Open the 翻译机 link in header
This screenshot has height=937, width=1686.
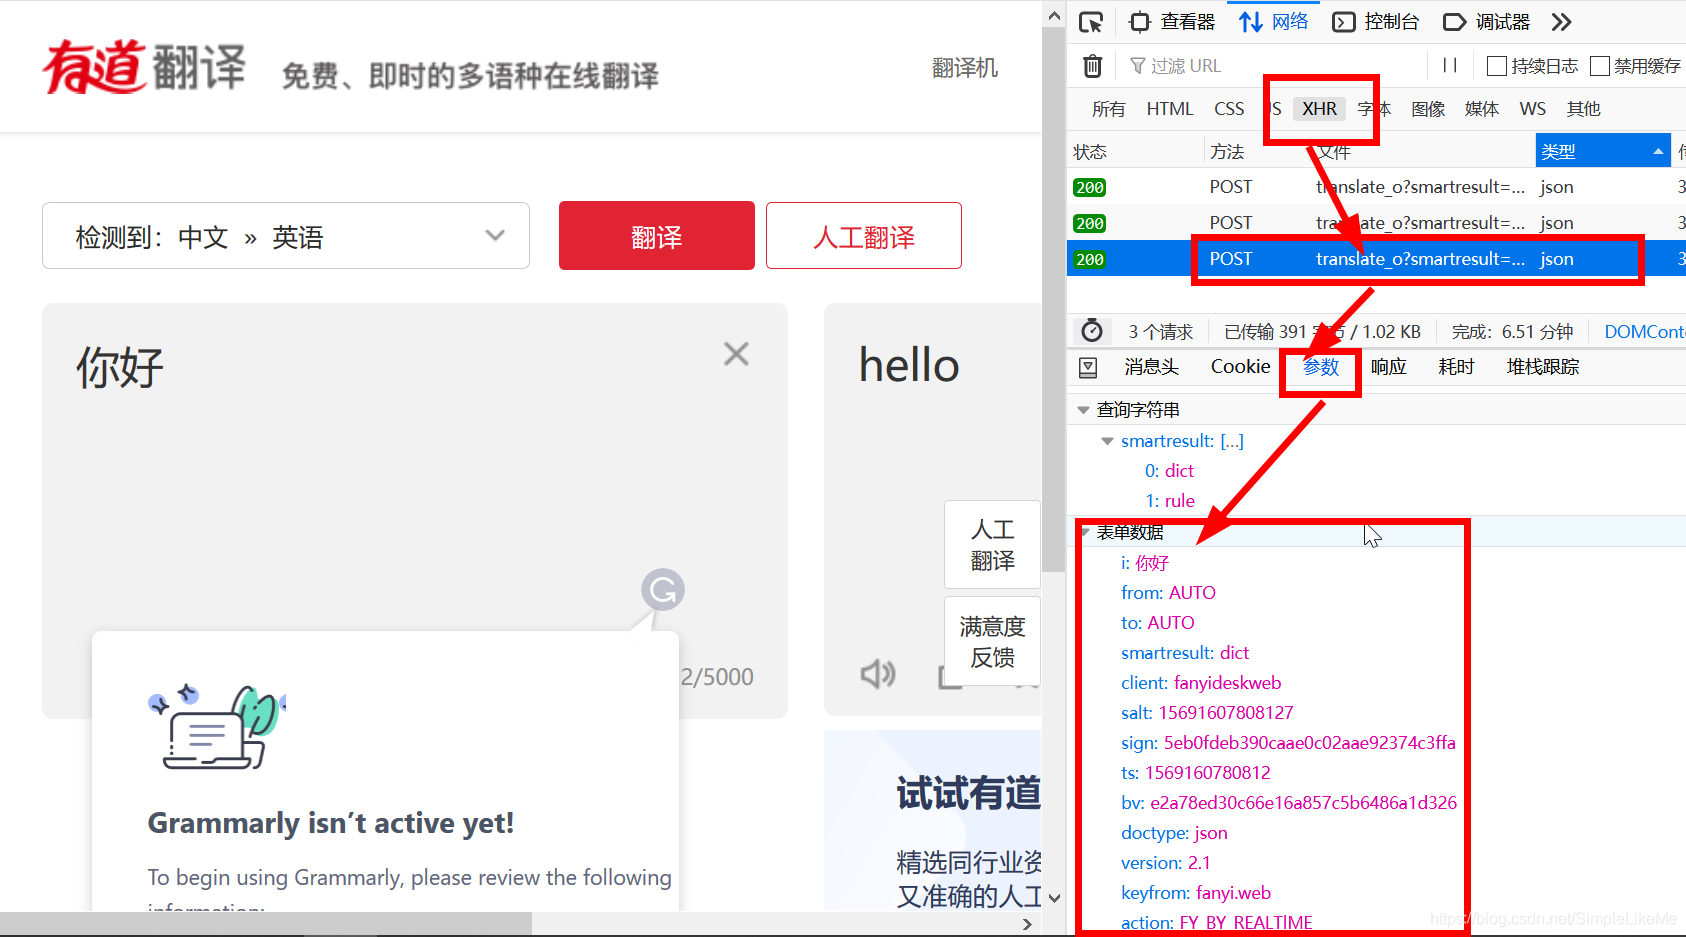965,68
